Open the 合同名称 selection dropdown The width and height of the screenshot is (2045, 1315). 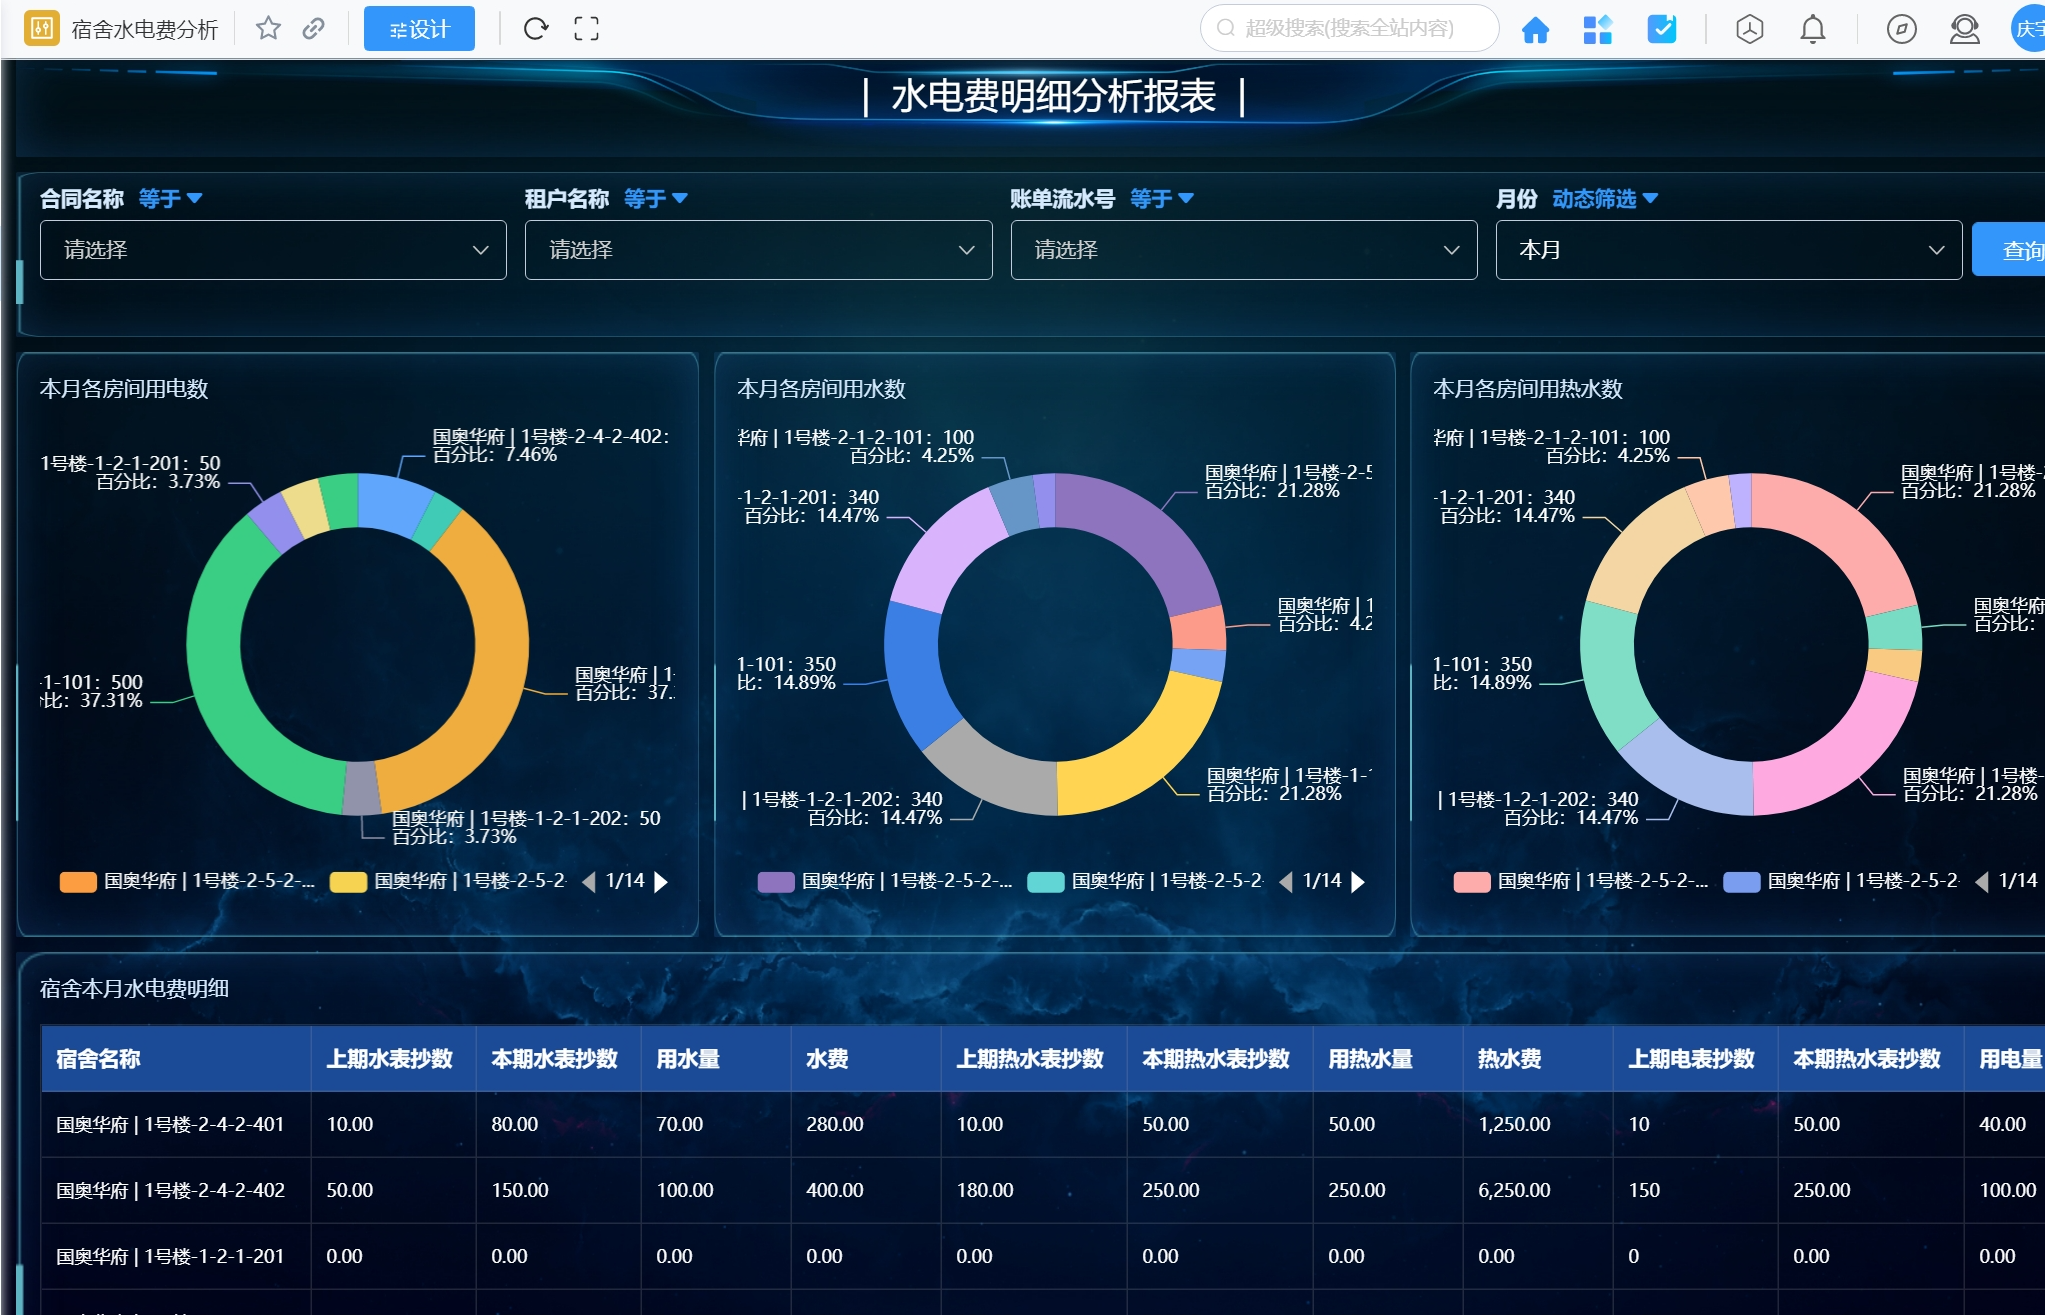coord(273,250)
